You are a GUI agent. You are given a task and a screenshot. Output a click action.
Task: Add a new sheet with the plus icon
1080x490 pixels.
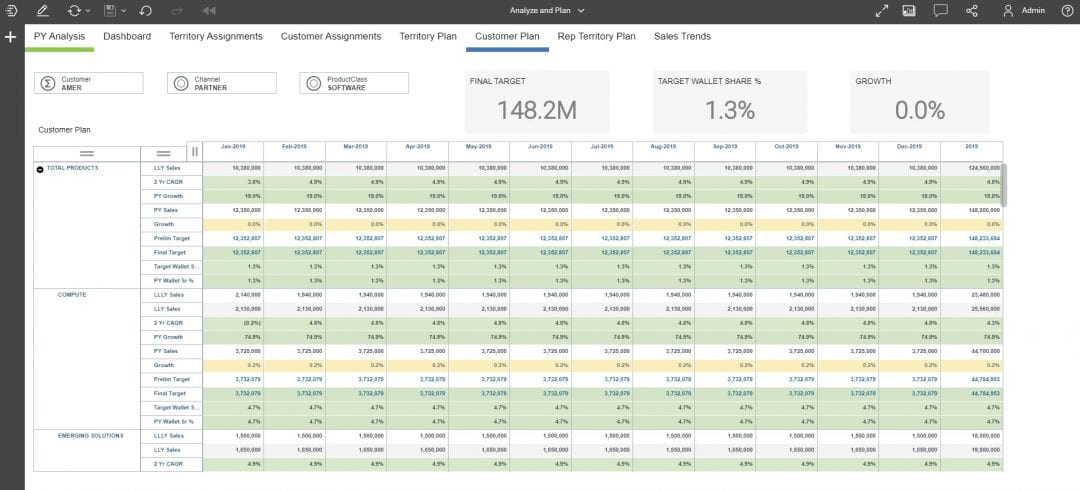point(10,37)
